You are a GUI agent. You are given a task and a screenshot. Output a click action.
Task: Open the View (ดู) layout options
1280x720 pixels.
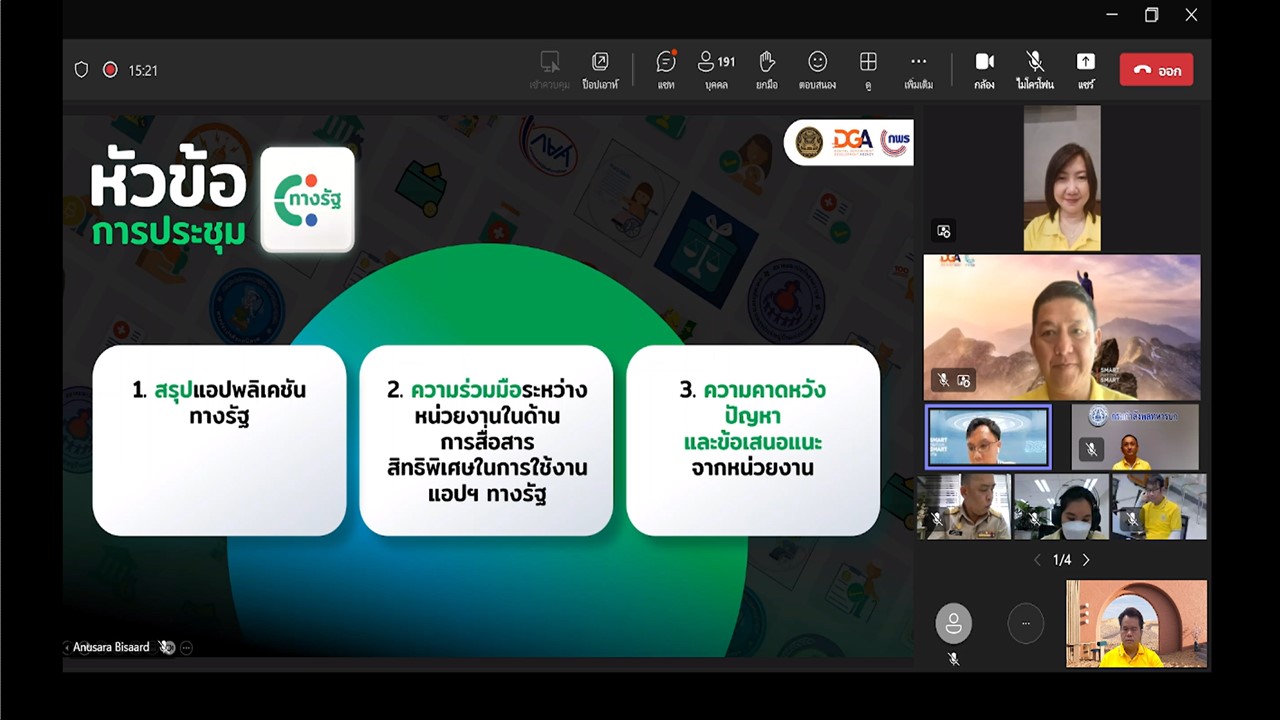coord(868,70)
